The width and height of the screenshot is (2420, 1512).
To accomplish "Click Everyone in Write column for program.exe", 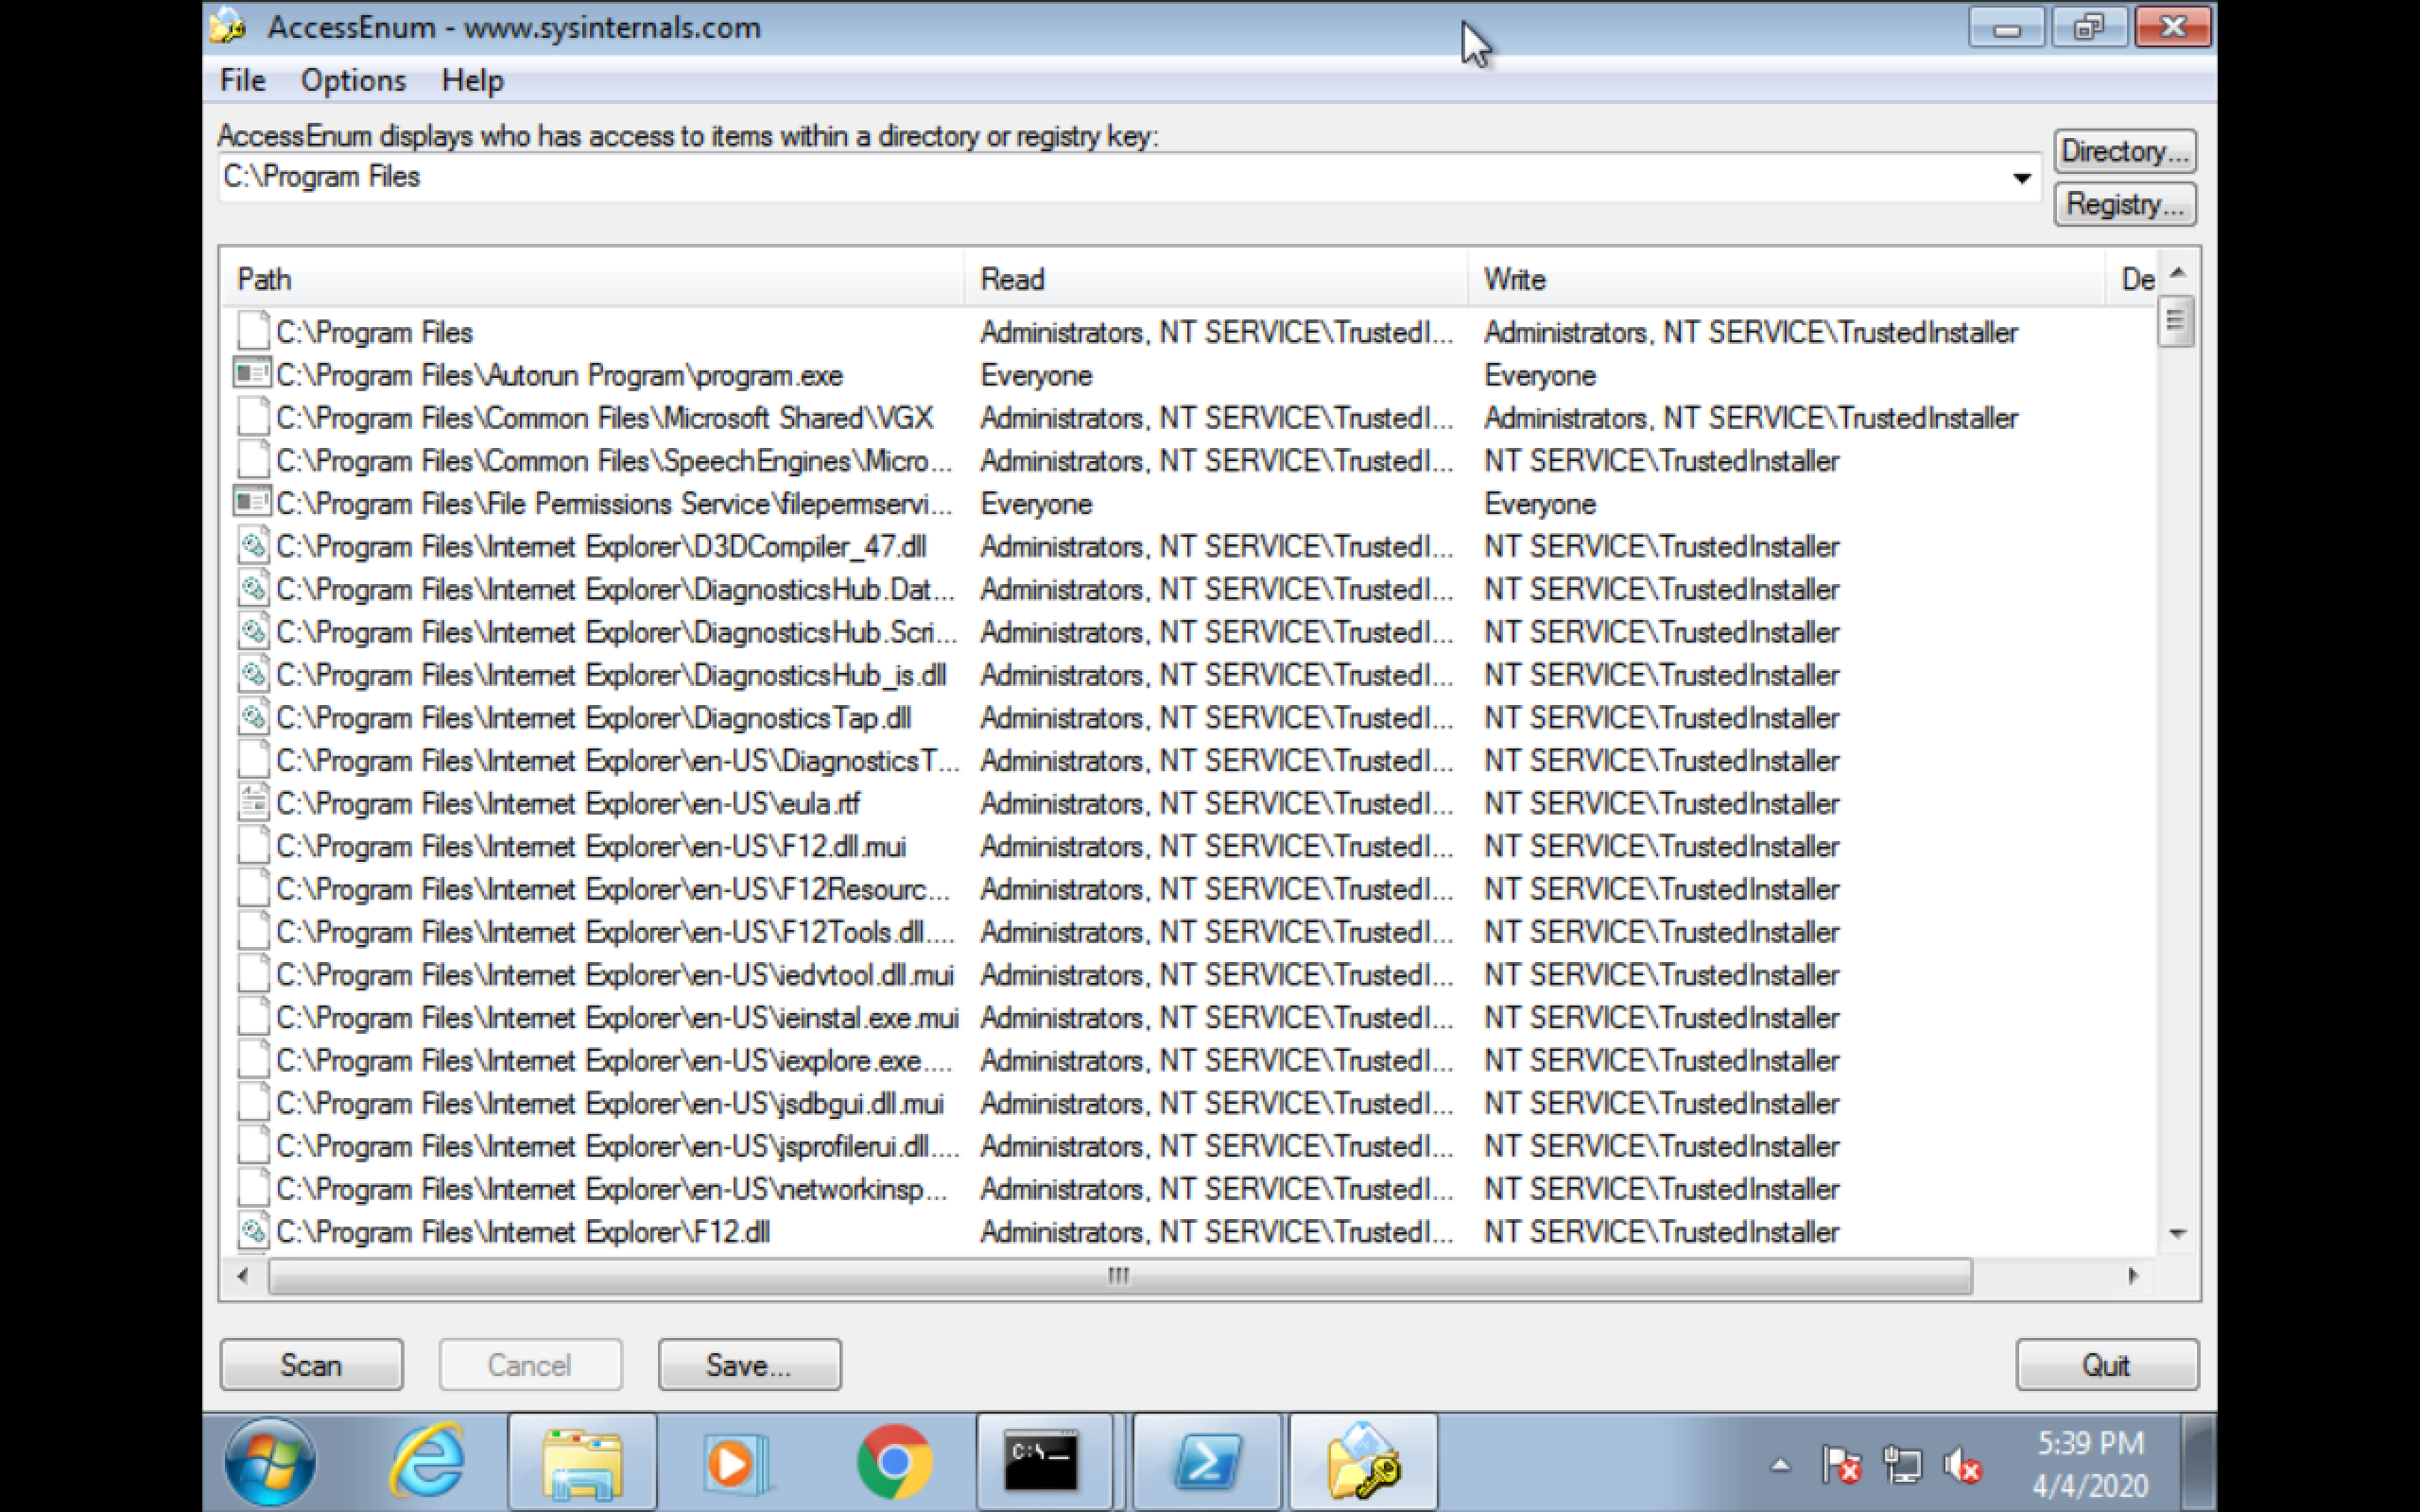I will tap(1540, 375).
